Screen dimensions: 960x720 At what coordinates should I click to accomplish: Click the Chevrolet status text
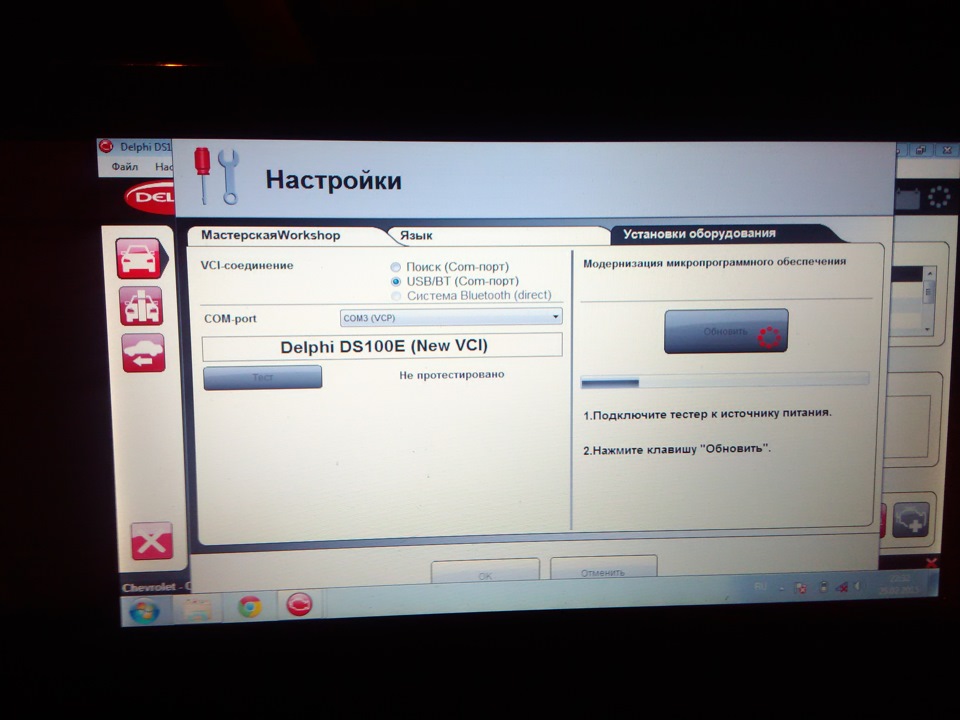pos(156,587)
